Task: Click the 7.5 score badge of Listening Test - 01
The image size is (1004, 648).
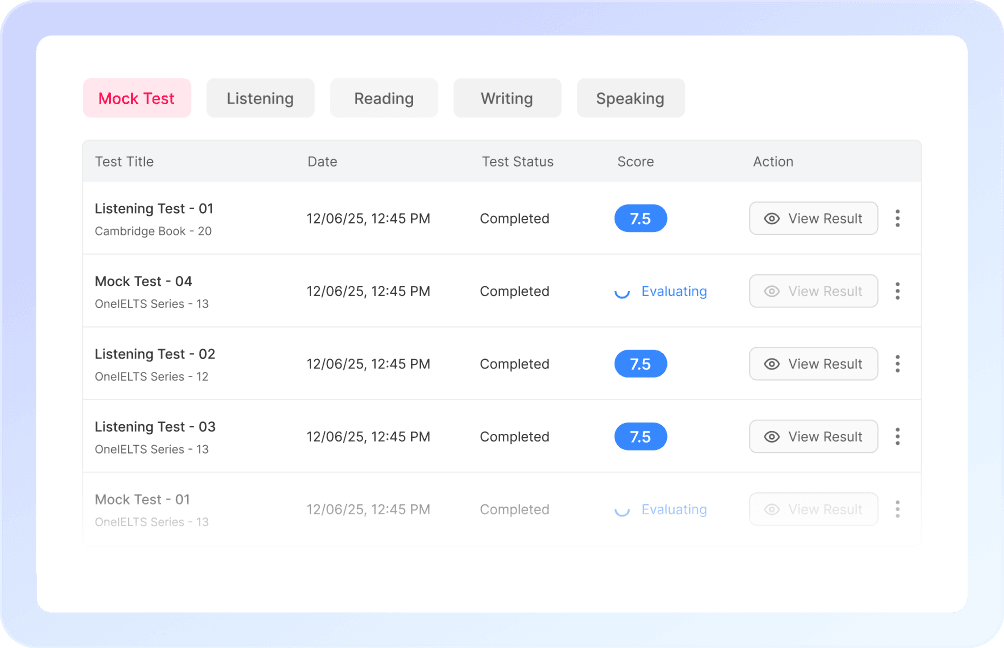Action: pos(640,218)
